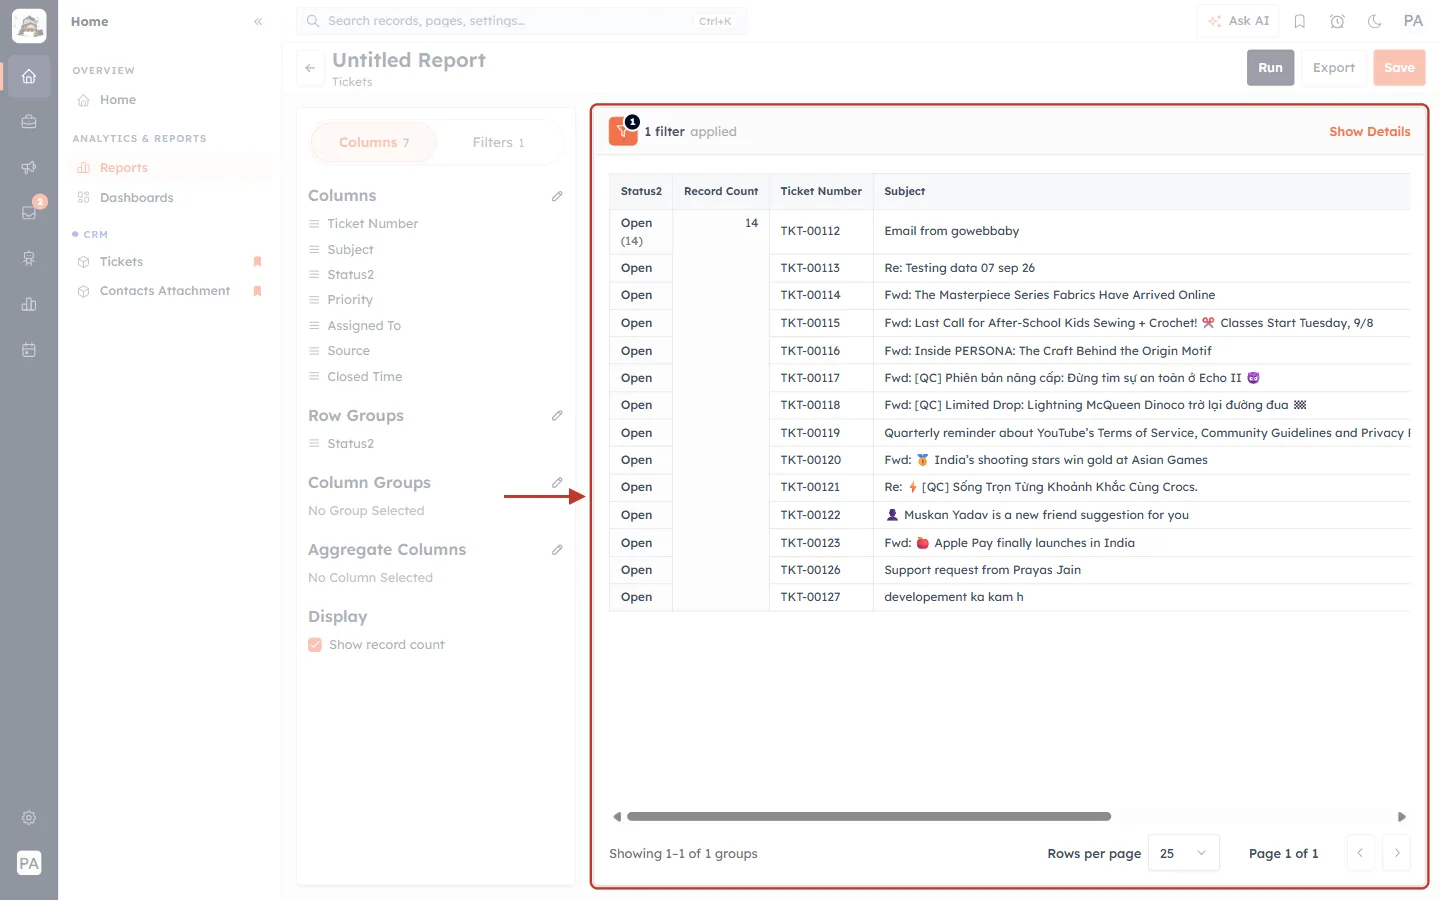Open the settings gear icon
Image resolution: width=1440 pixels, height=900 pixels.
pos(29,818)
